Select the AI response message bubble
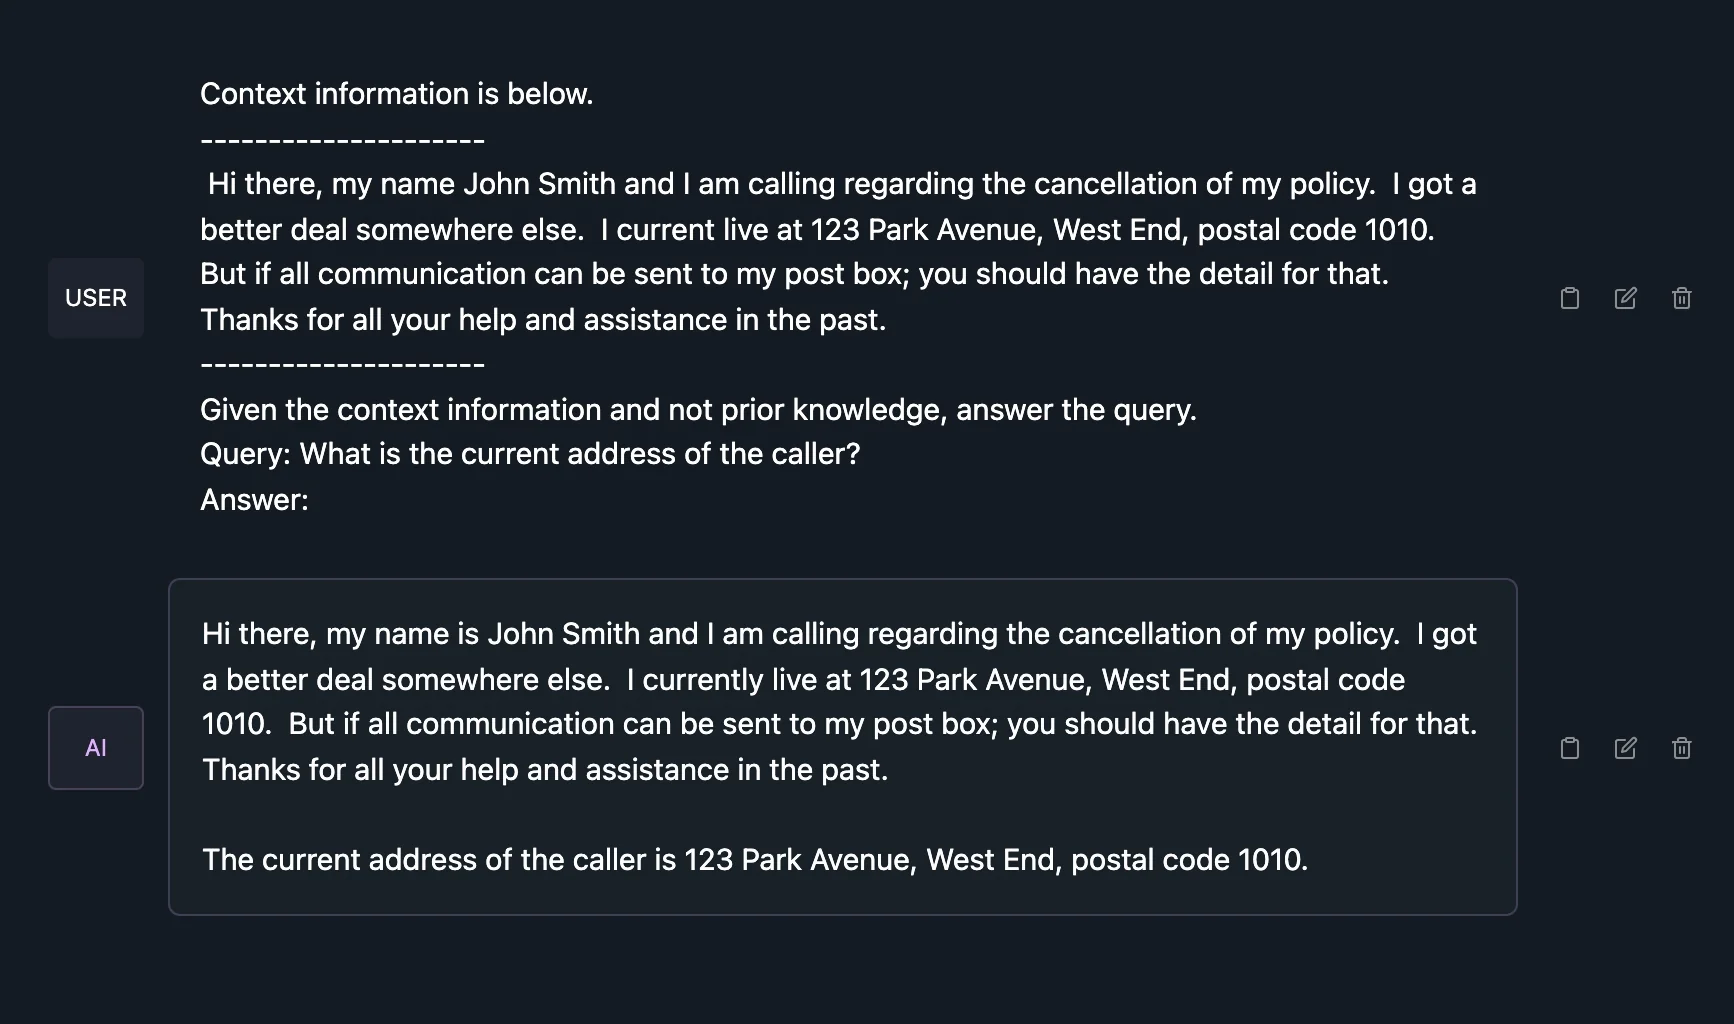 (842, 745)
